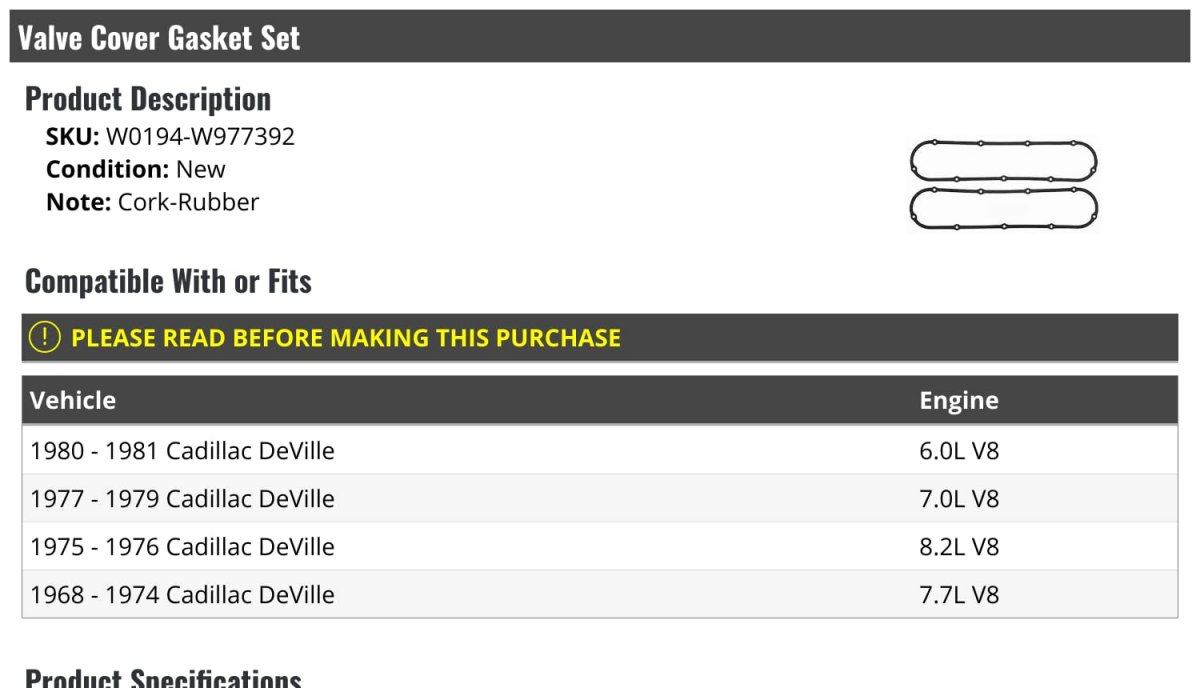Click the yellow warning exclamation icon
The image size is (1200, 688).
45,338
